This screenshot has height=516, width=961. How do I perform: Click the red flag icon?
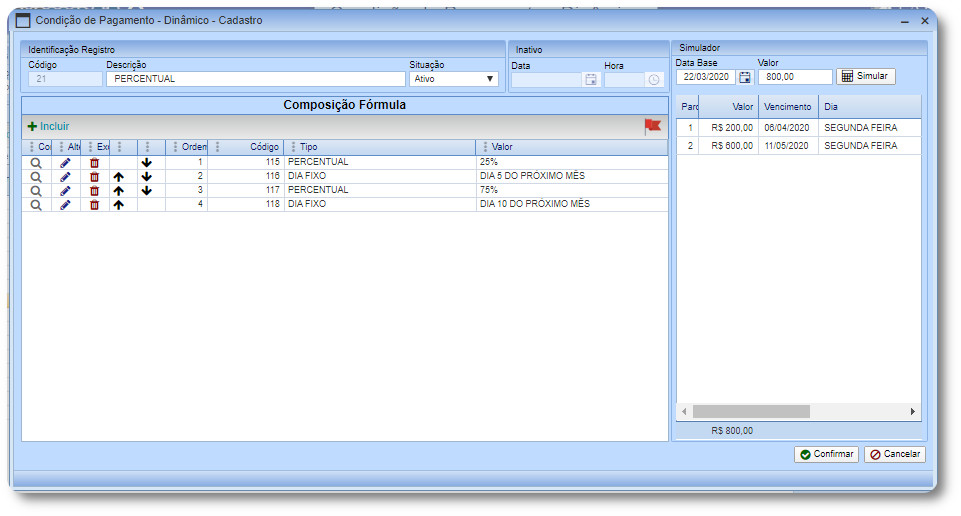[652, 126]
